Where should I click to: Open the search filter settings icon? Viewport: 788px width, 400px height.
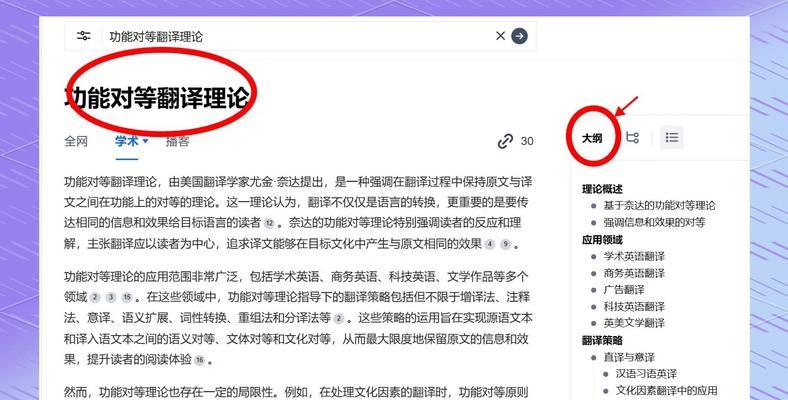pos(83,36)
